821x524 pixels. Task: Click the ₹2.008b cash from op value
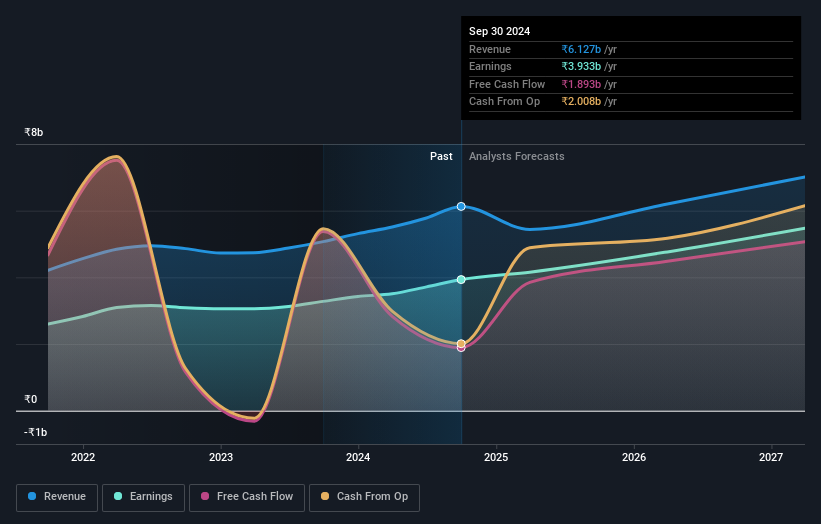pos(581,102)
